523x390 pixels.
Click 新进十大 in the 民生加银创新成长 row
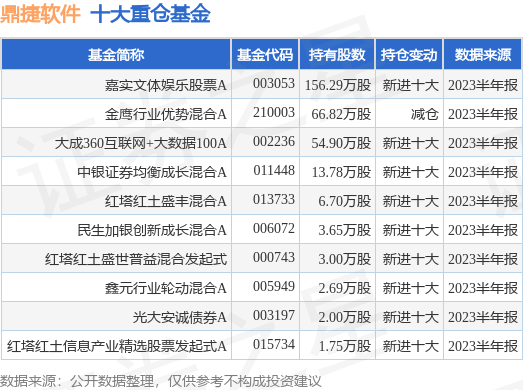click(411, 230)
